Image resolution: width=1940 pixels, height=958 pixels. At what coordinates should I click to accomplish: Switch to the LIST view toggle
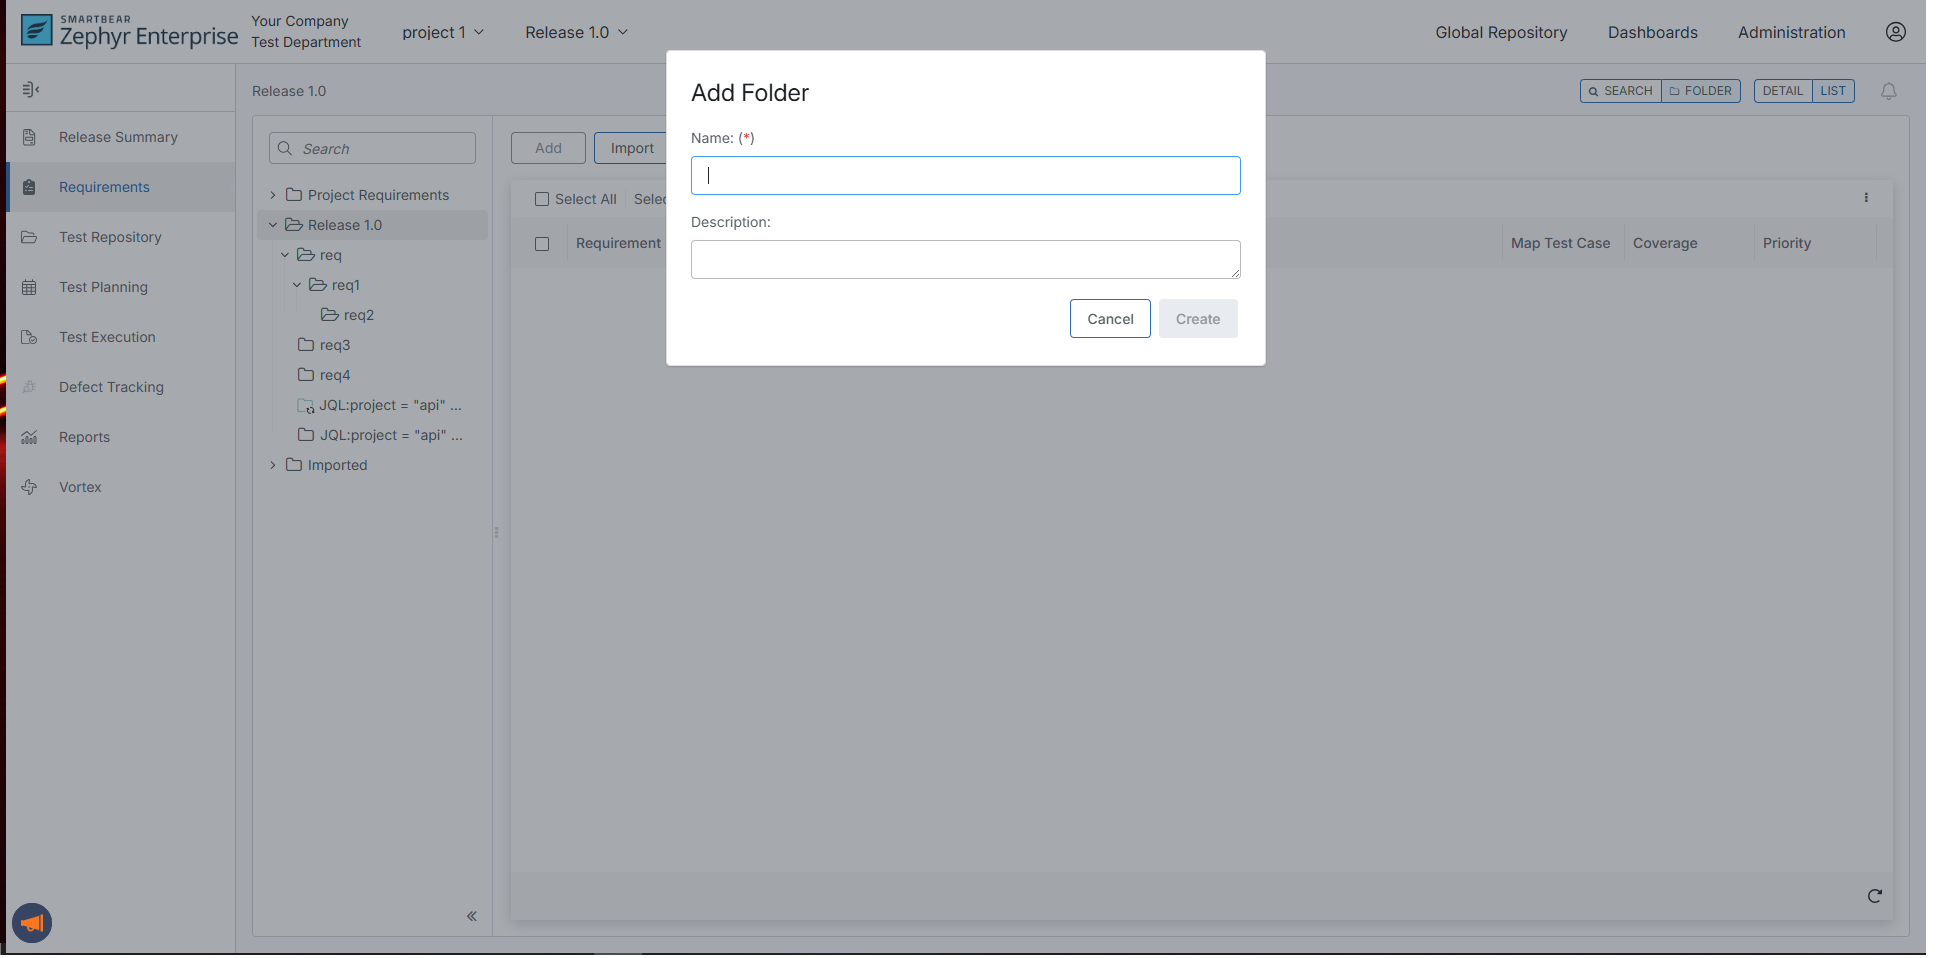click(x=1832, y=91)
